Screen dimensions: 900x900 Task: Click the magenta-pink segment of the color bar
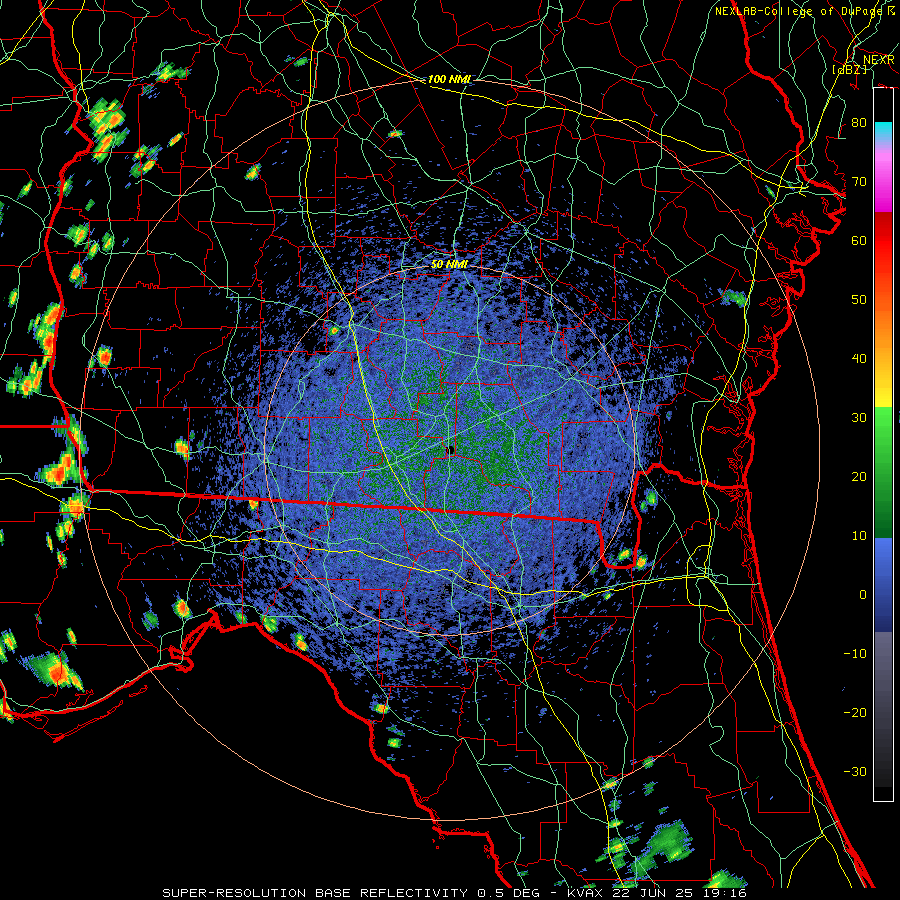pyautogui.click(x=883, y=179)
